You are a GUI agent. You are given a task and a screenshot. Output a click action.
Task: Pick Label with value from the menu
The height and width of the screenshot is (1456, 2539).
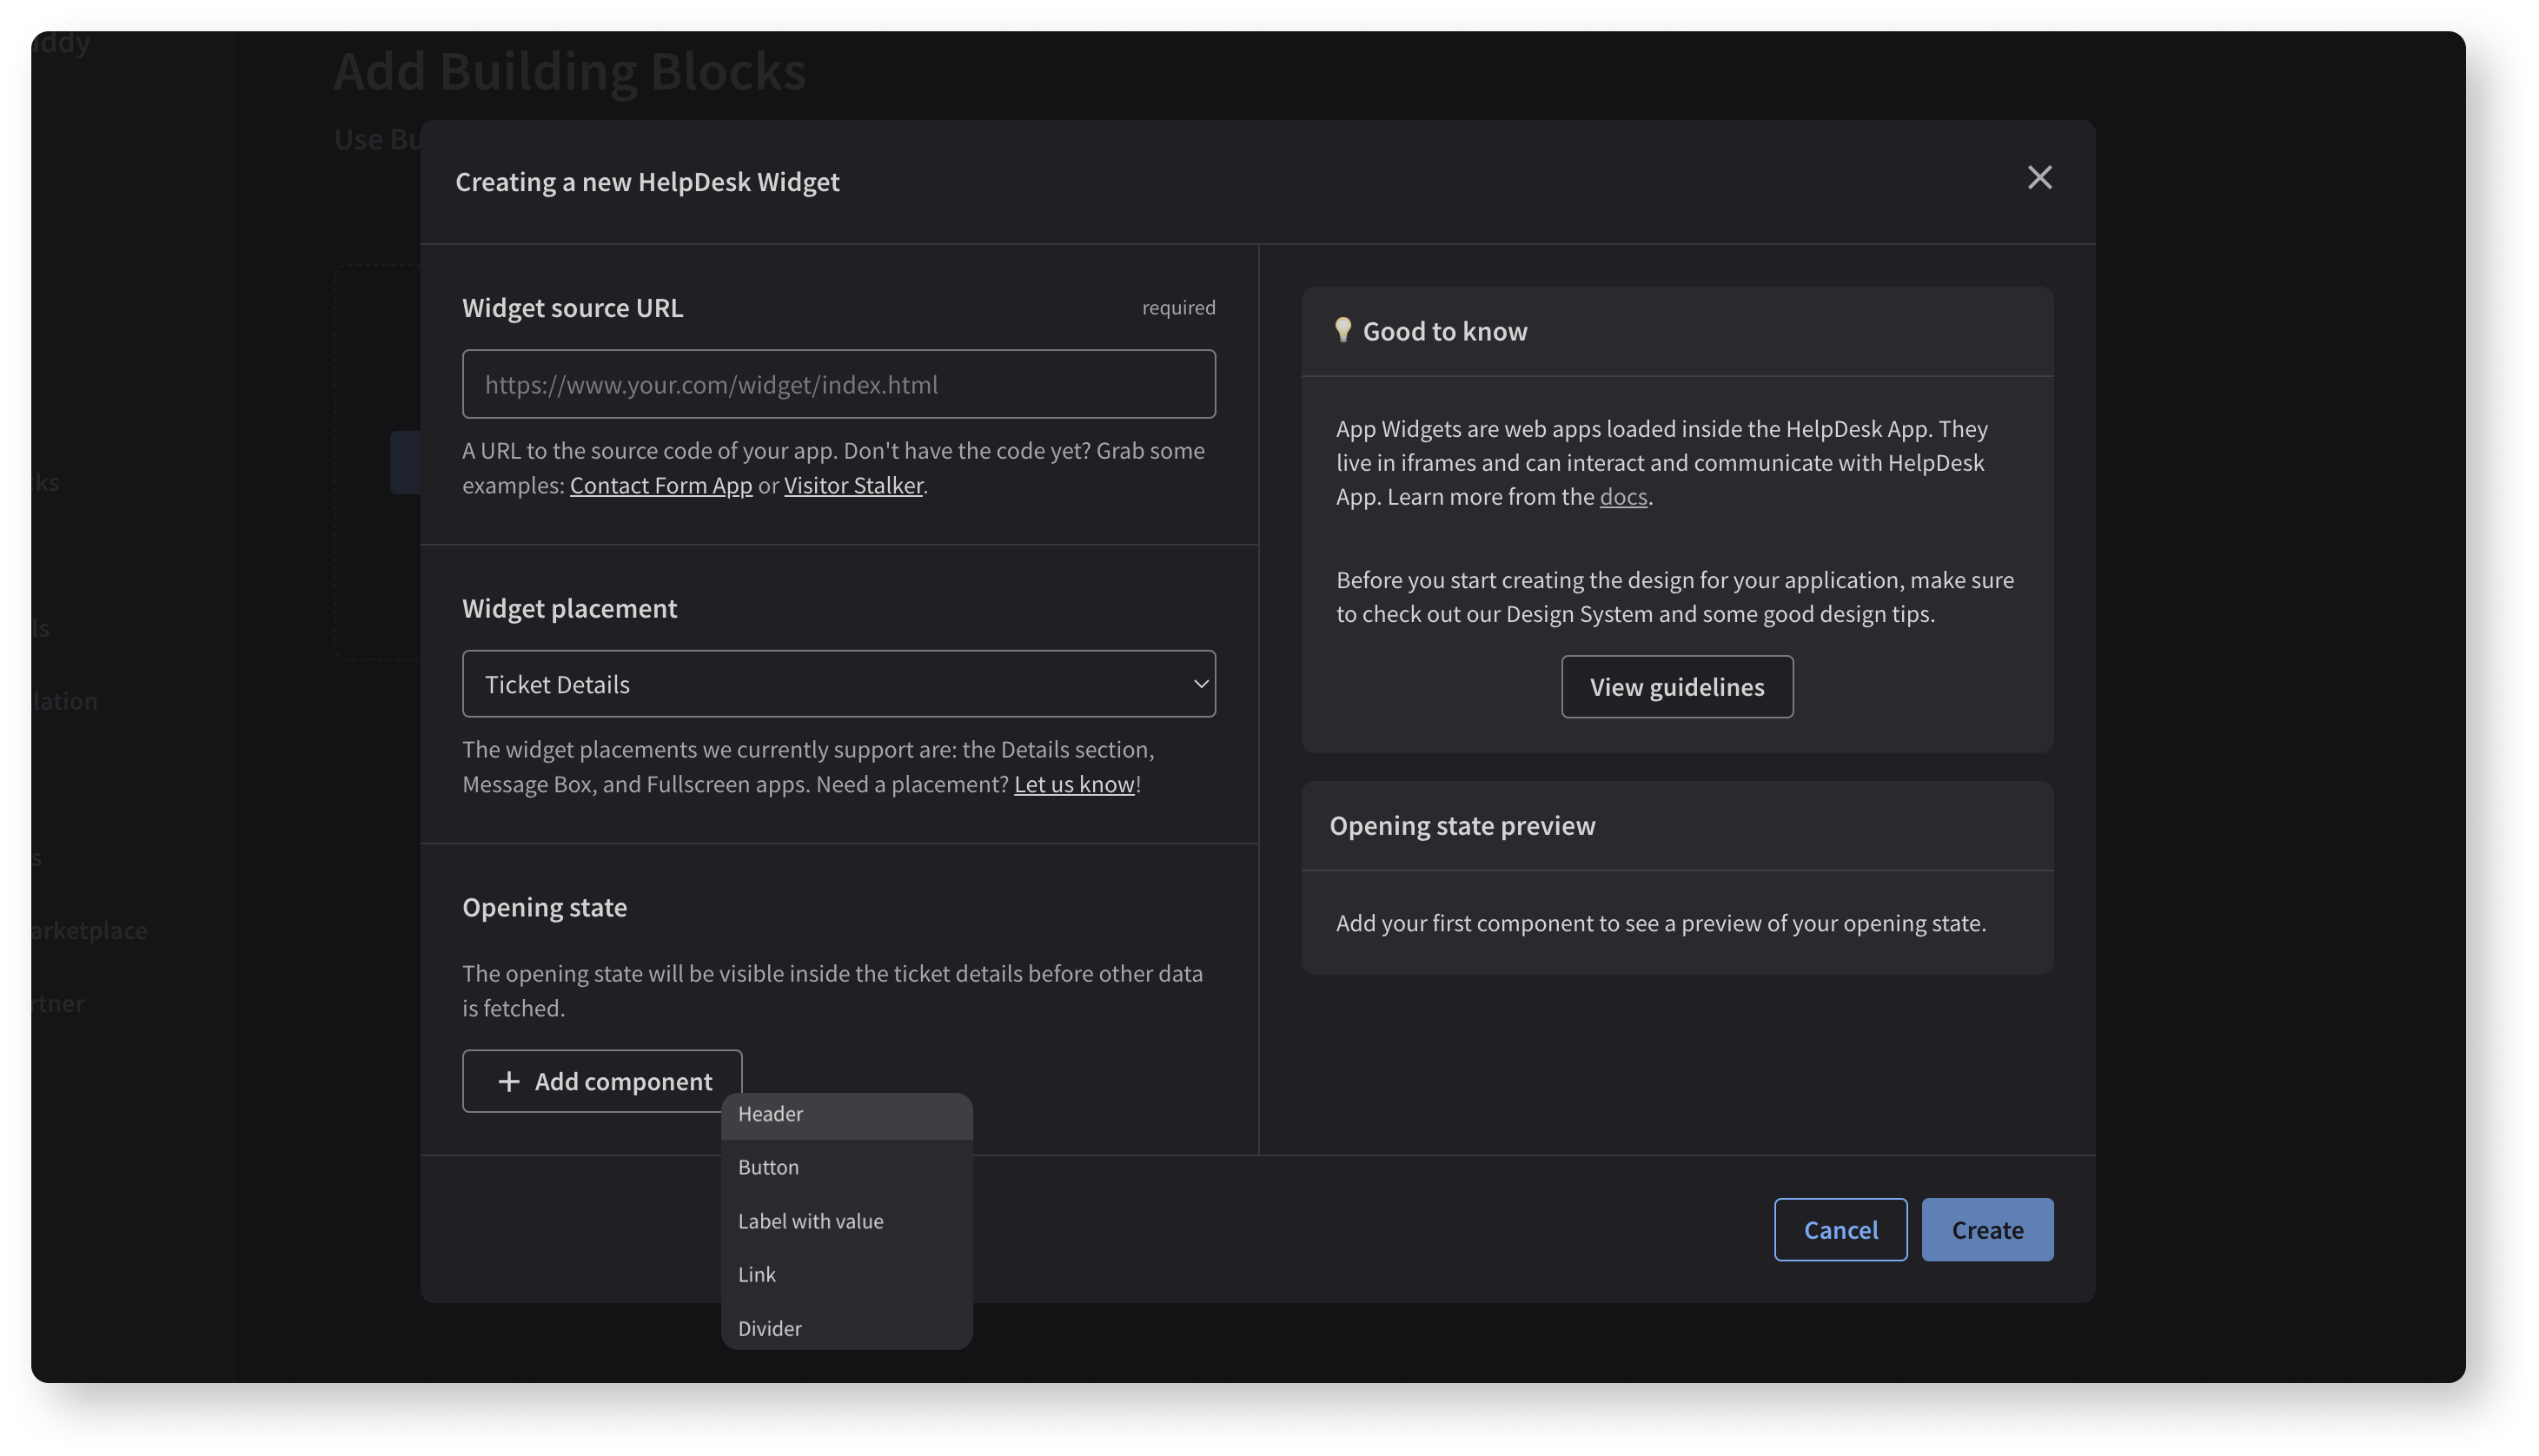[810, 1220]
